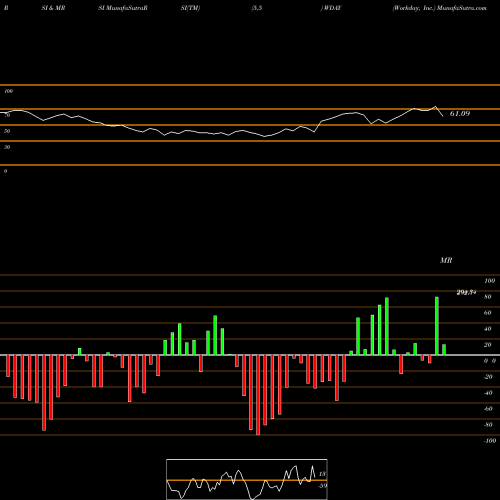The height and width of the screenshot is (500, 500).
Task: Click the 18 value in mini chart
Action: click(x=322, y=474)
